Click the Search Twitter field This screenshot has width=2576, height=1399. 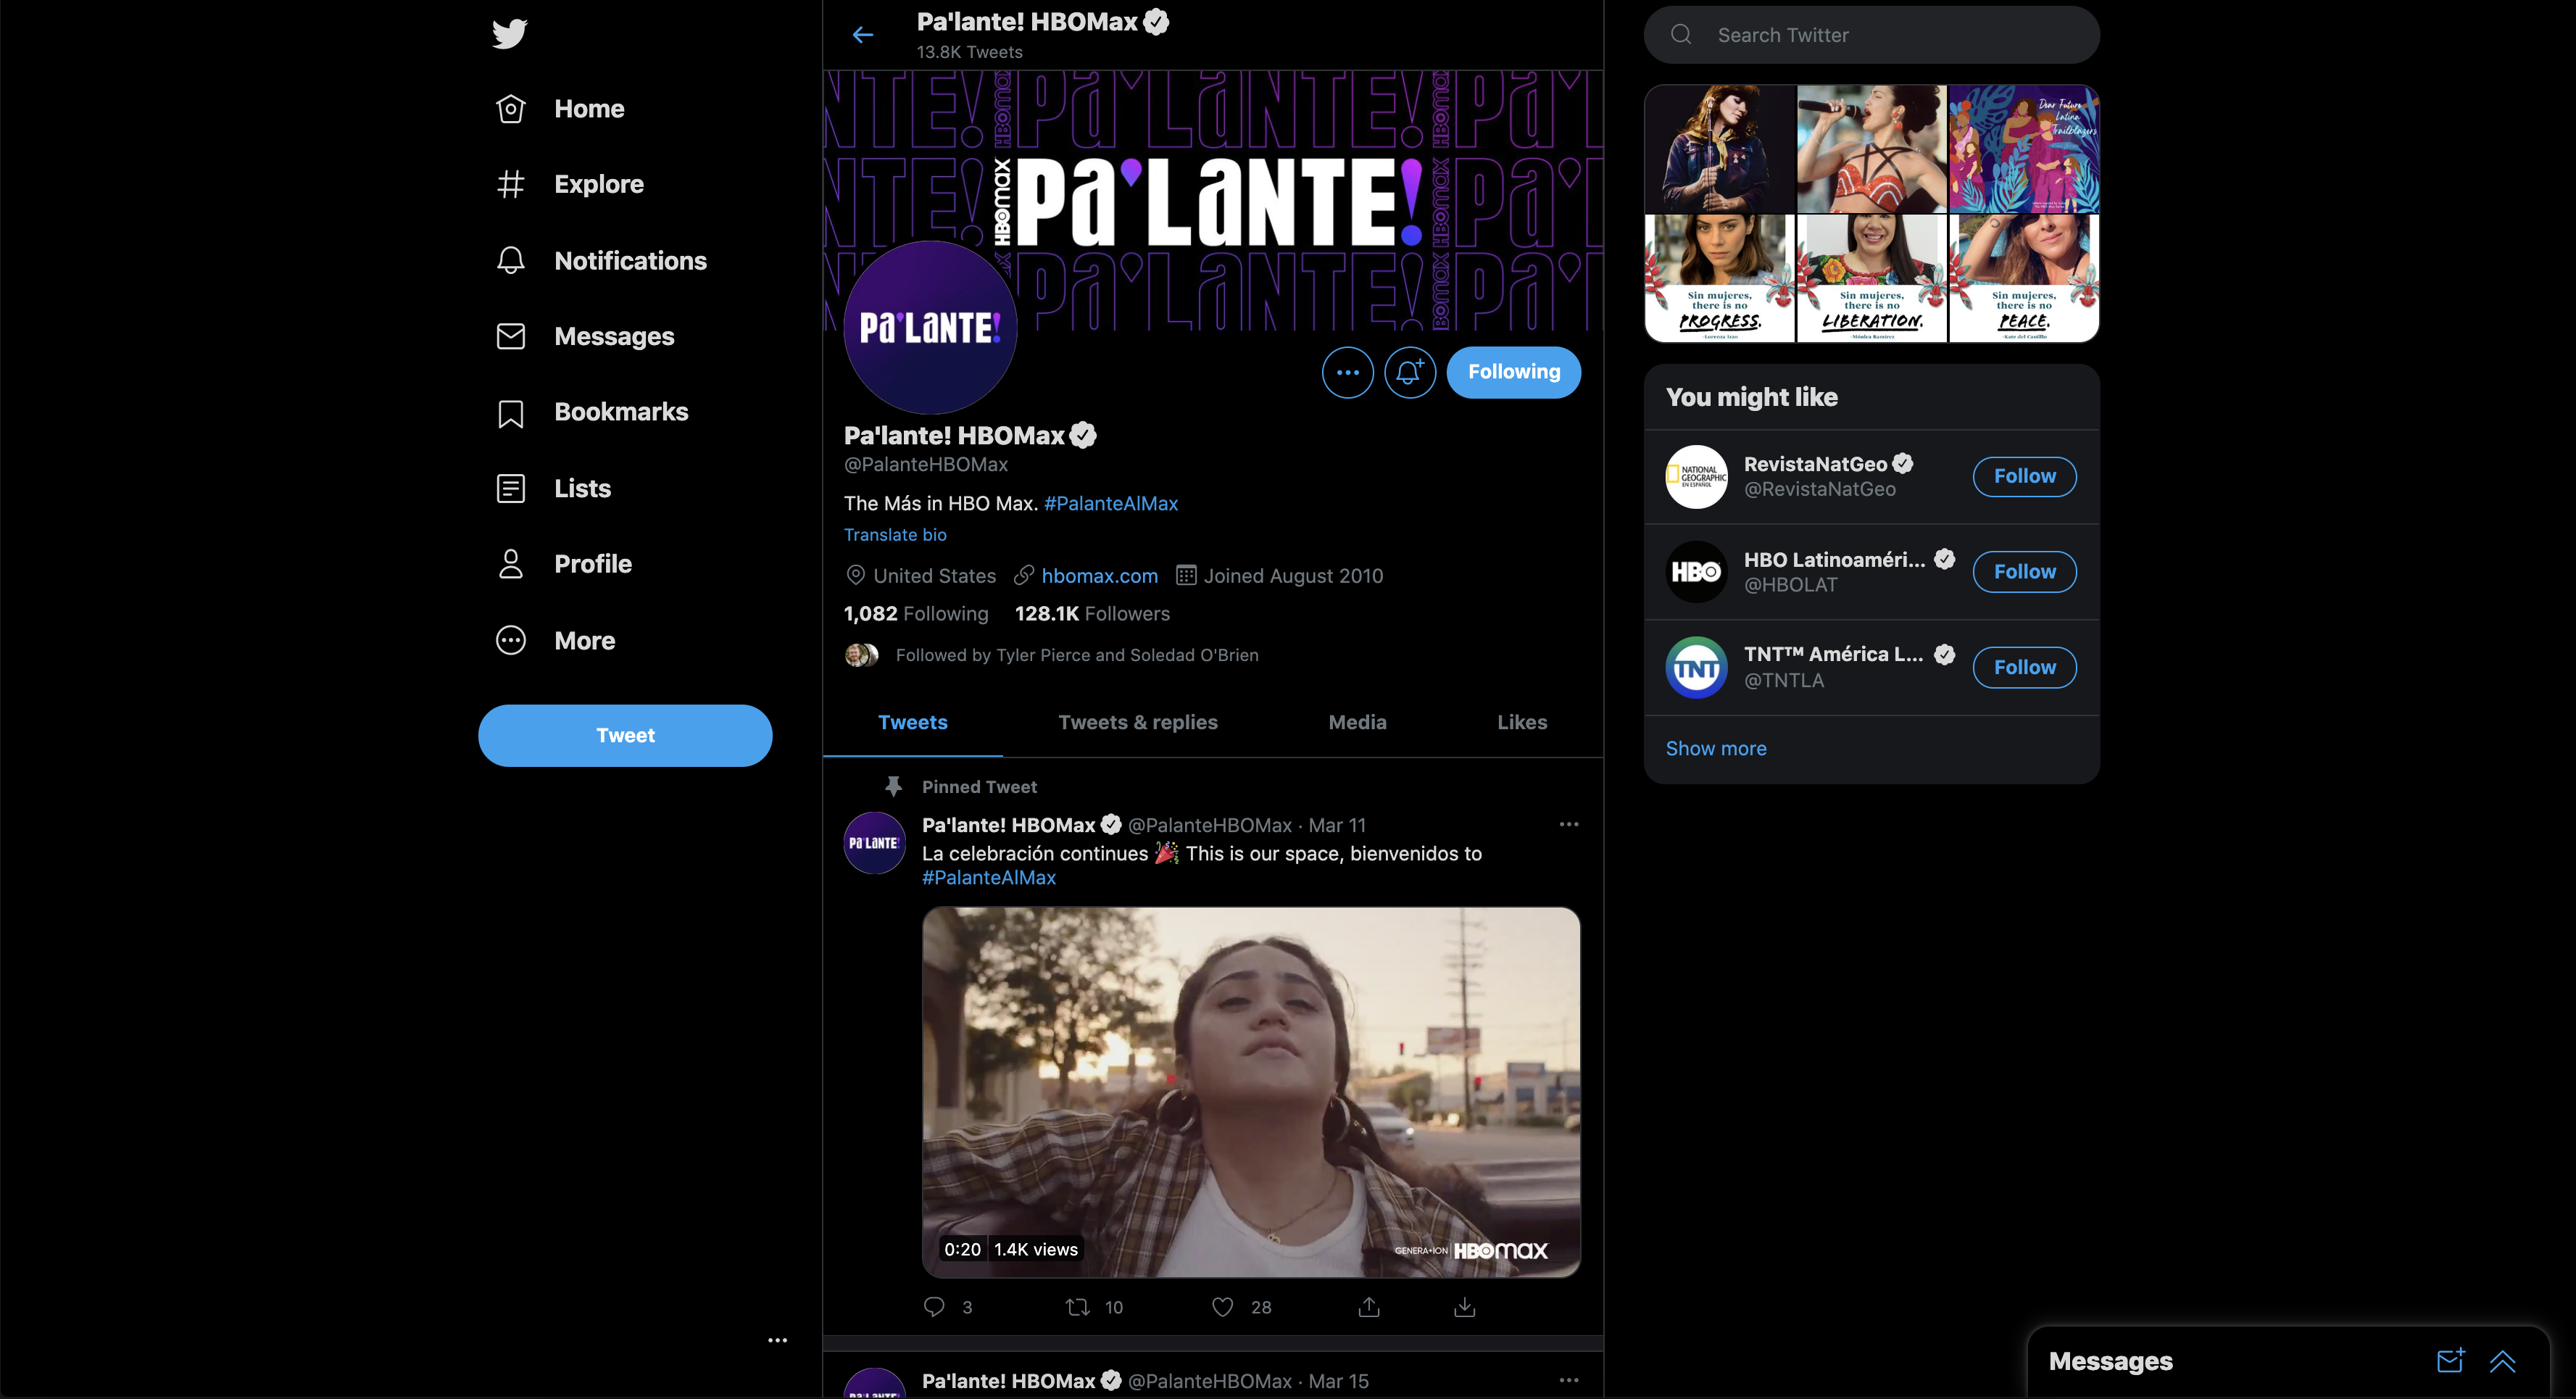pos(1870,35)
